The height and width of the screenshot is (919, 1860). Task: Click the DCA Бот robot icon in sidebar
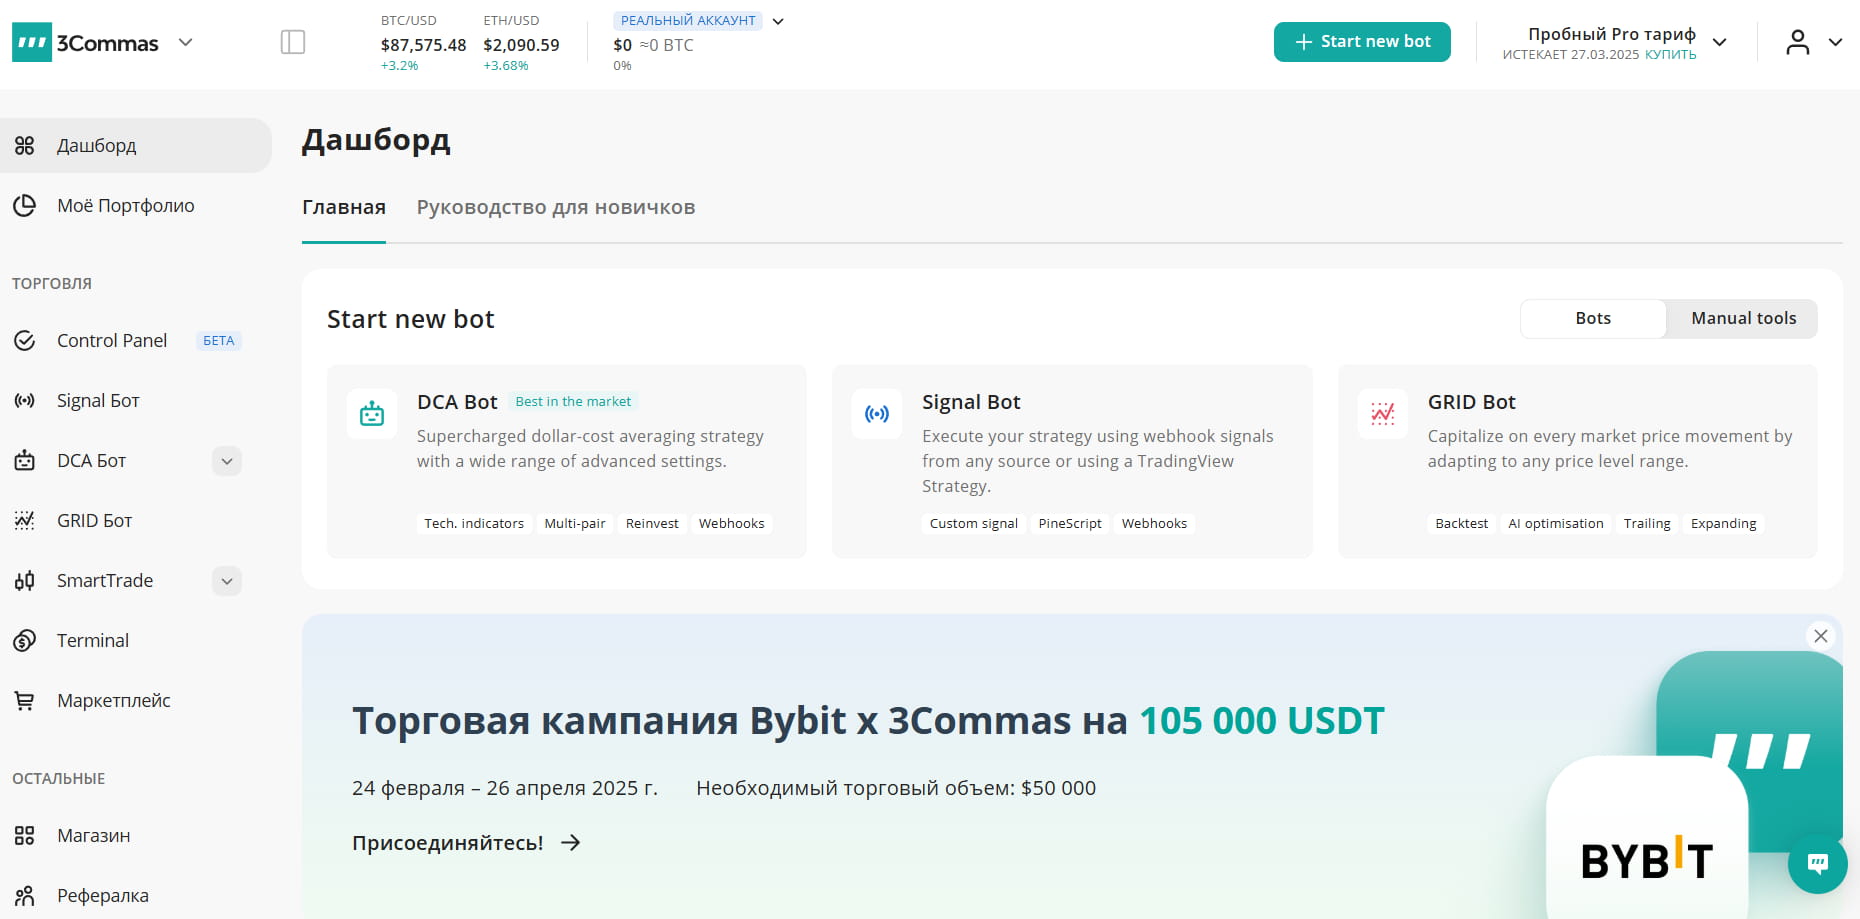tap(25, 461)
